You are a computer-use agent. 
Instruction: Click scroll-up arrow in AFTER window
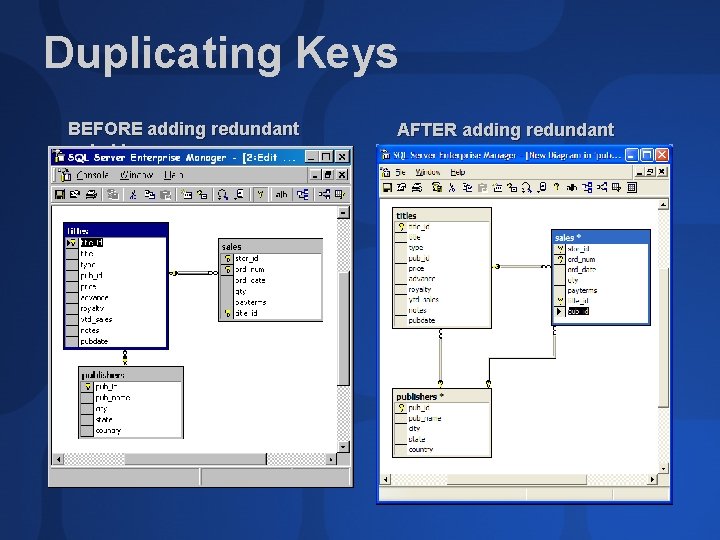[663, 205]
